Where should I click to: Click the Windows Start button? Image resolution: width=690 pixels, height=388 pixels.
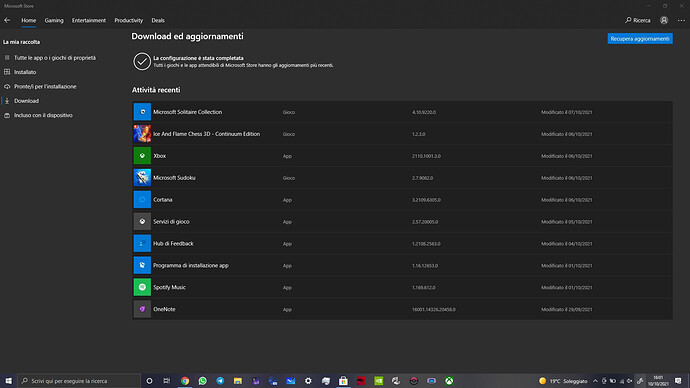8,381
